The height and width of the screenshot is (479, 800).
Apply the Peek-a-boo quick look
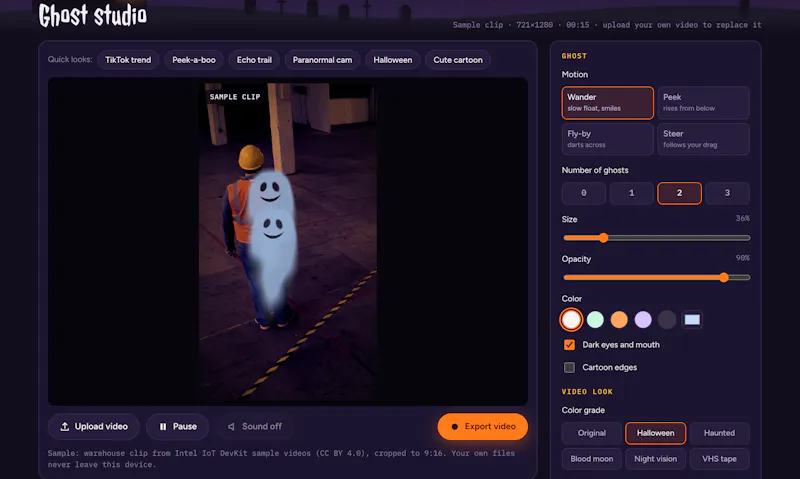click(x=194, y=60)
